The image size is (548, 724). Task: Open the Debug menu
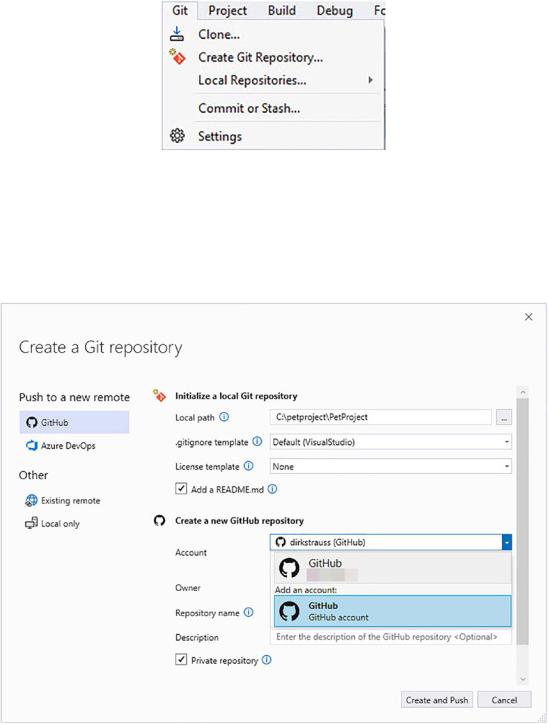coord(334,10)
